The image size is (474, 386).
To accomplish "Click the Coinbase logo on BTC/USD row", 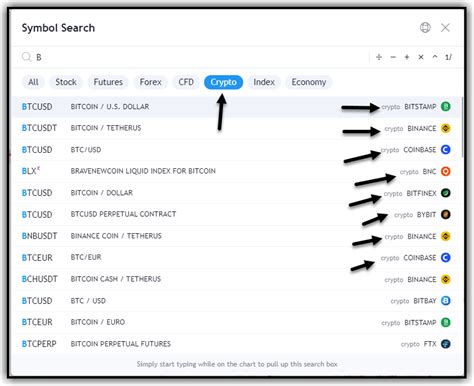I will 446,150.
